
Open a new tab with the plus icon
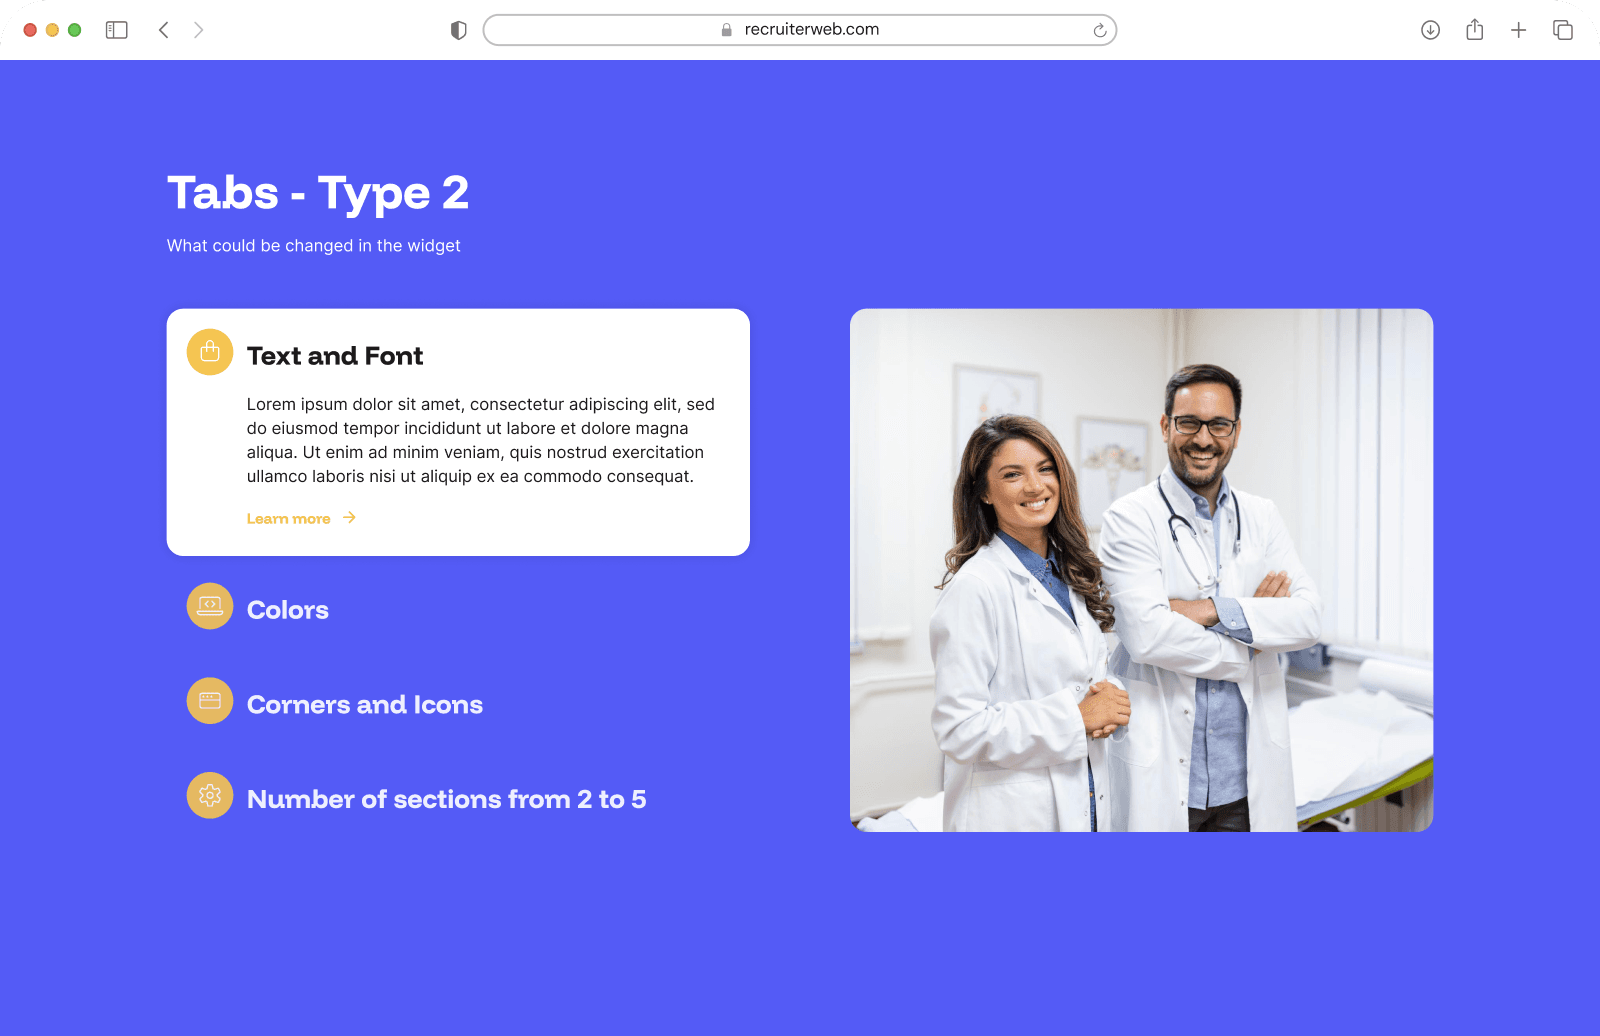click(x=1518, y=30)
